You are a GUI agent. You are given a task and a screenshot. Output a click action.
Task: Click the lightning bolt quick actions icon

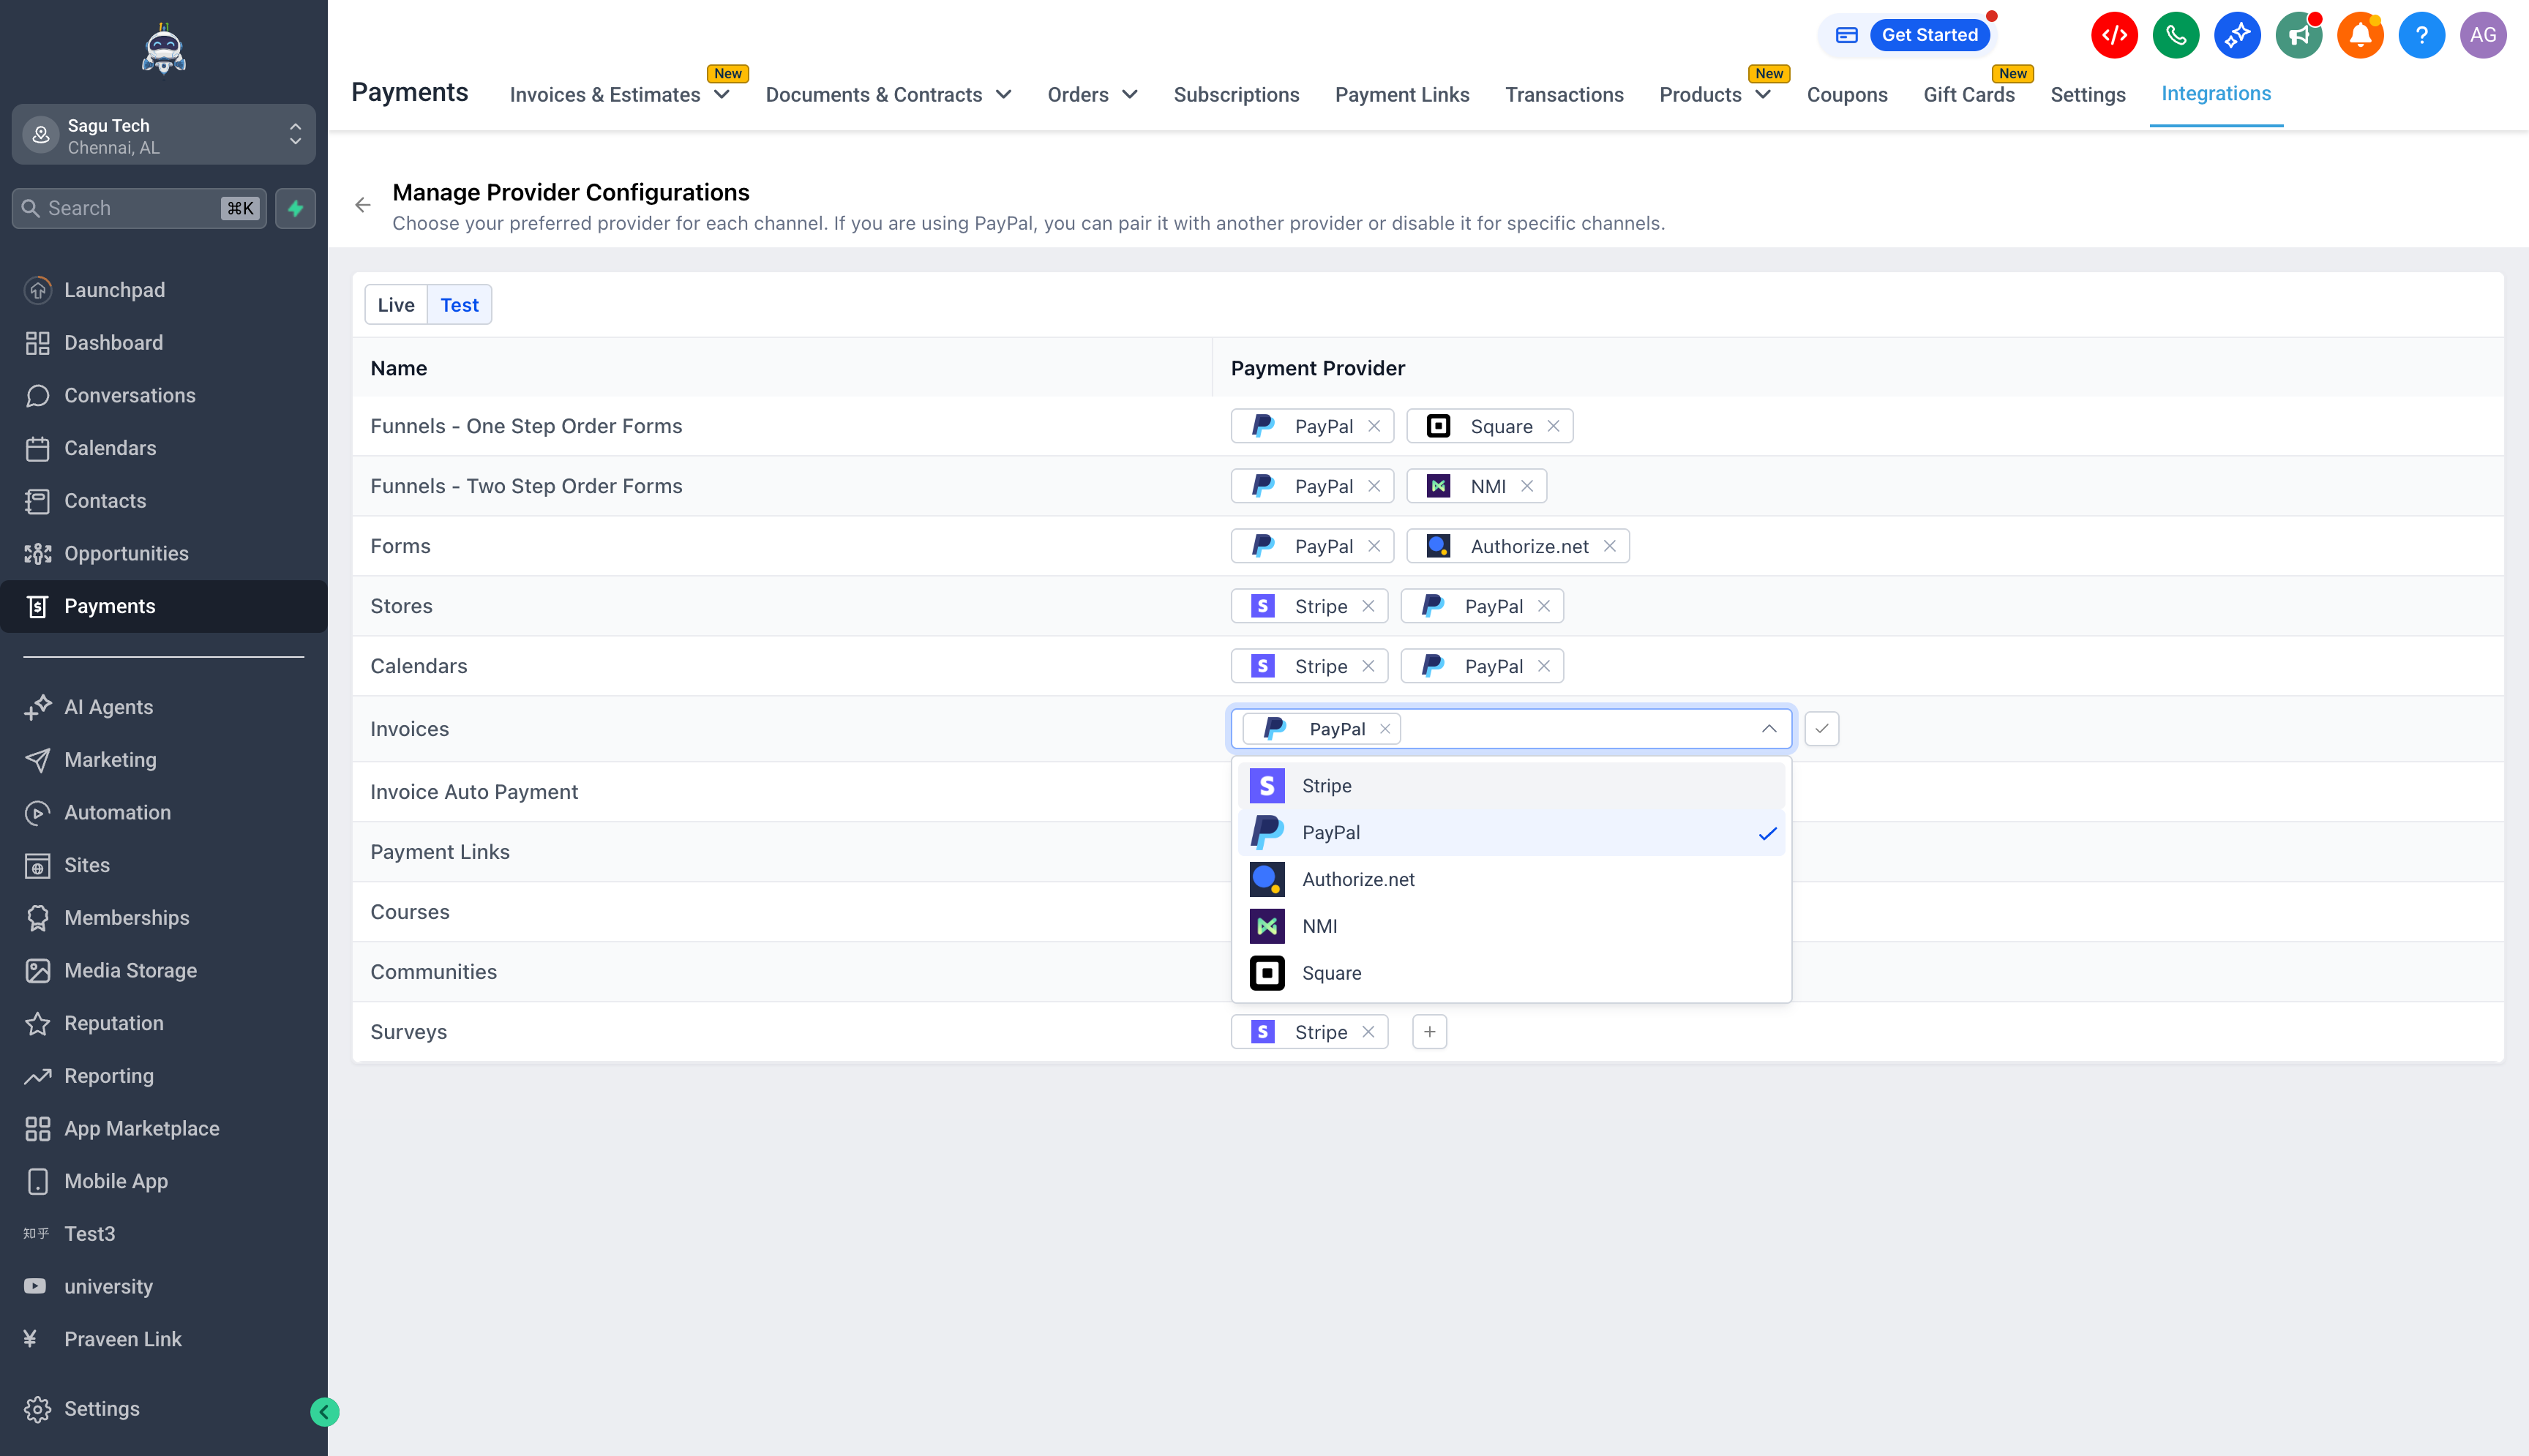tap(295, 208)
